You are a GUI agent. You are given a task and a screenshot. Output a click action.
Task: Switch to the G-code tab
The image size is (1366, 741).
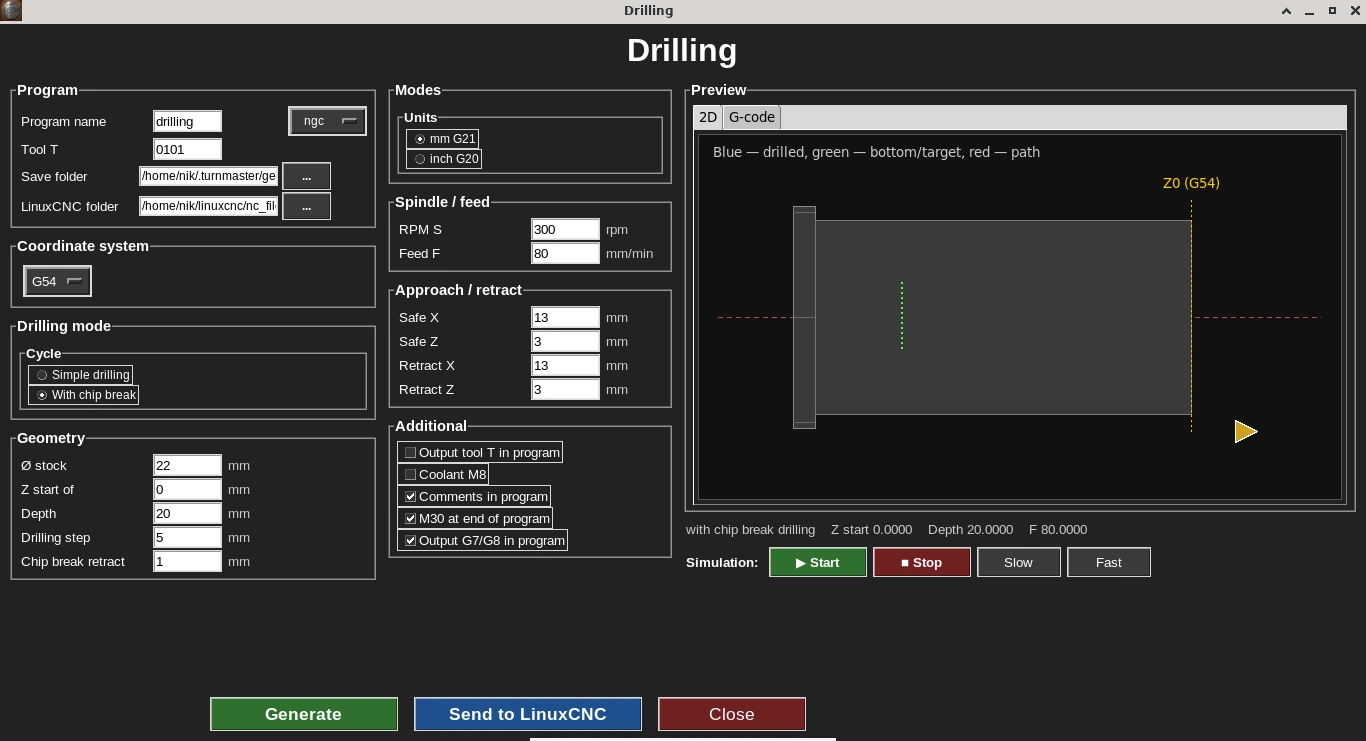[x=751, y=117]
